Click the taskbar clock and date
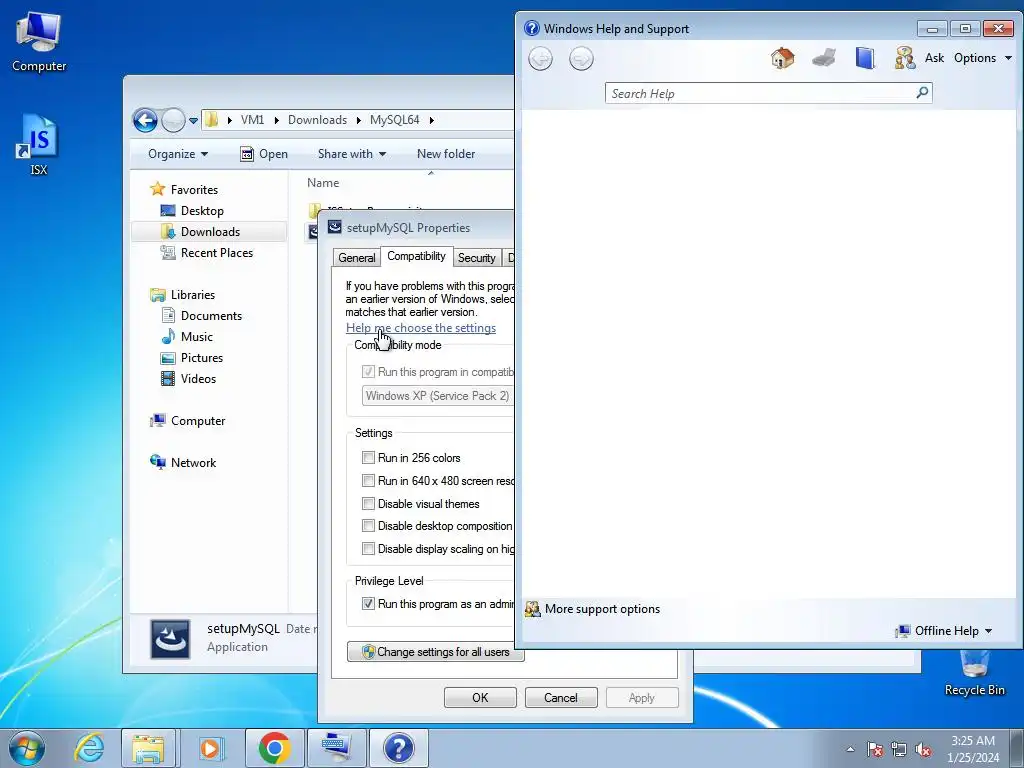 pyautogui.click(x=972, y=749)
